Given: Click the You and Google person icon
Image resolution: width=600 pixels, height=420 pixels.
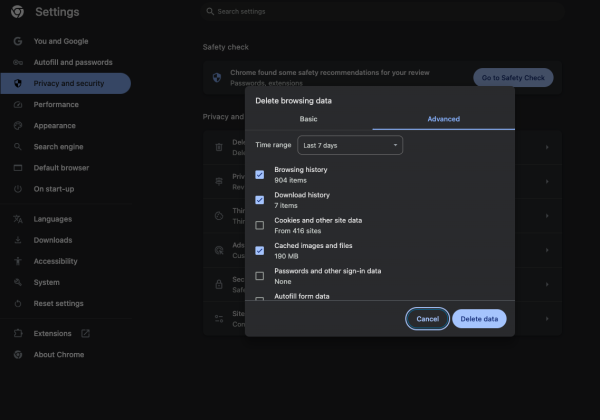Looking at the screenshot, I should pyautogui.click(x=18, y=41).
